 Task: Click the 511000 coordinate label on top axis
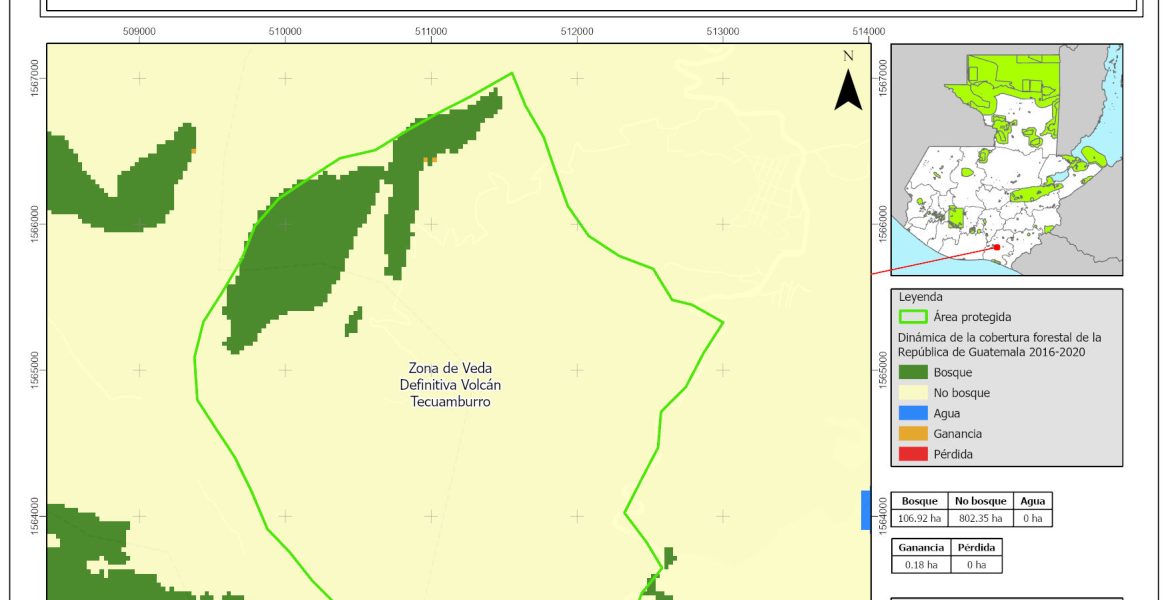coord(431,31)
